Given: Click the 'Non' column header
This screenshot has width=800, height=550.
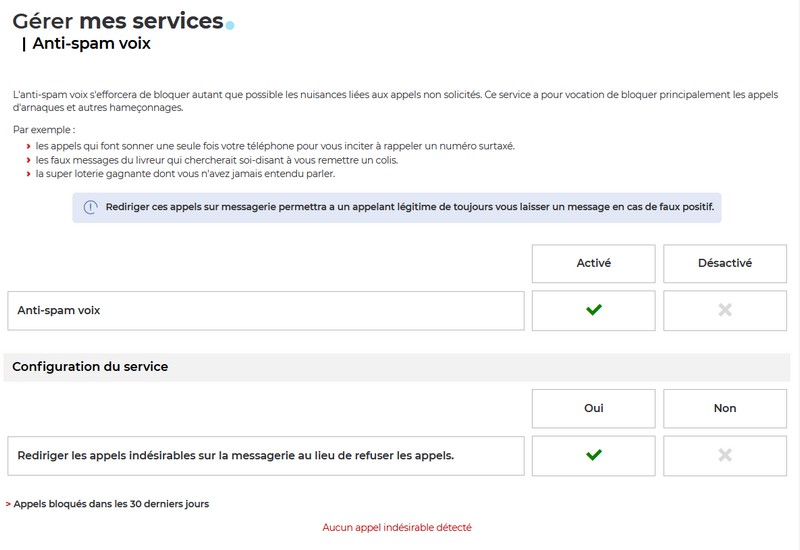Looking at the screenshot, I should click(725, 408).
